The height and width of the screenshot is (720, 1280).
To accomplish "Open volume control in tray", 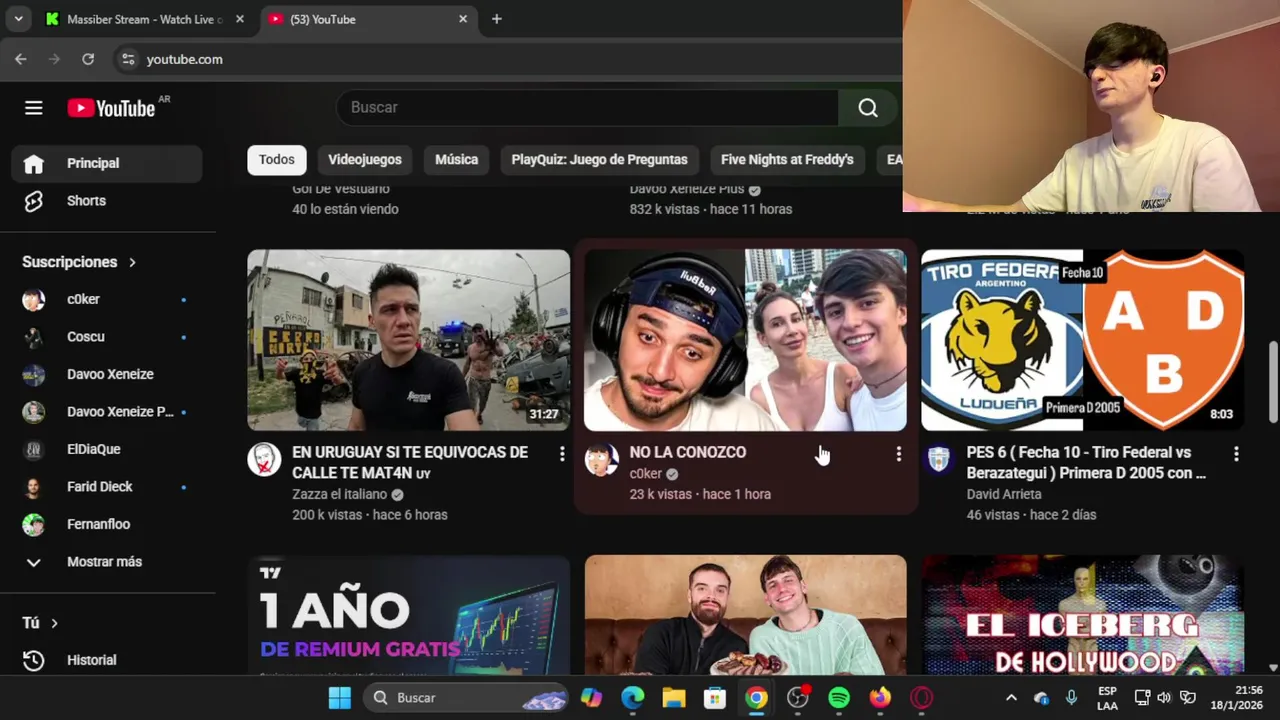I will pyautogui.click(x=1164, y=698).
